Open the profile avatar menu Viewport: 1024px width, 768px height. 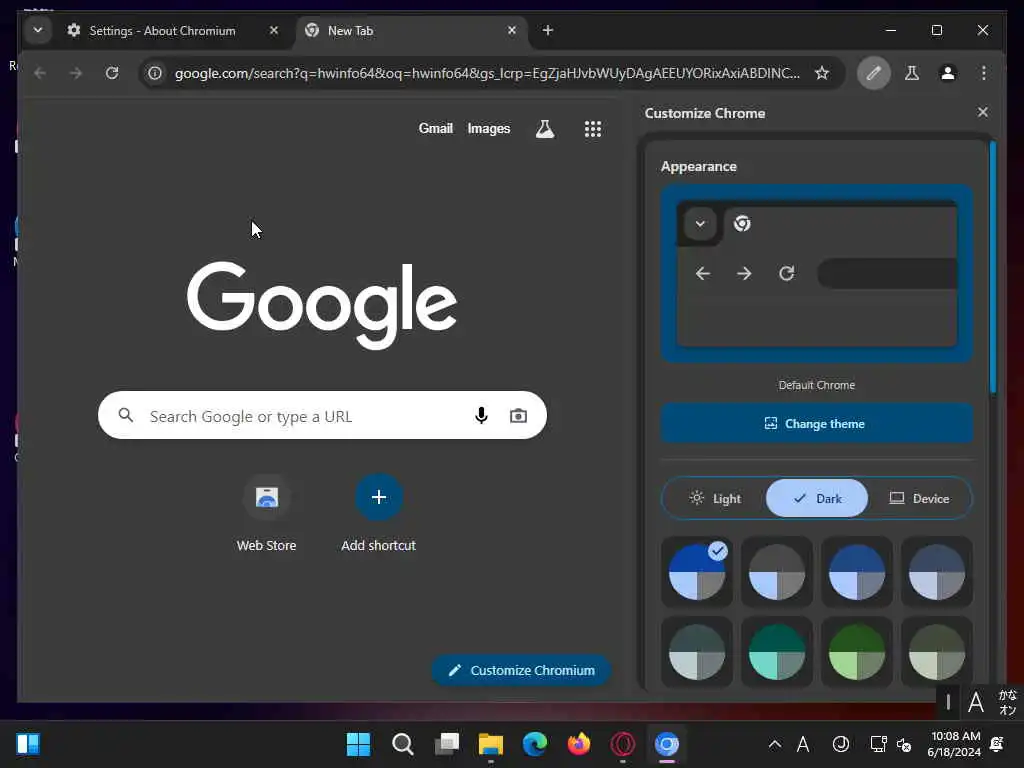948,73
